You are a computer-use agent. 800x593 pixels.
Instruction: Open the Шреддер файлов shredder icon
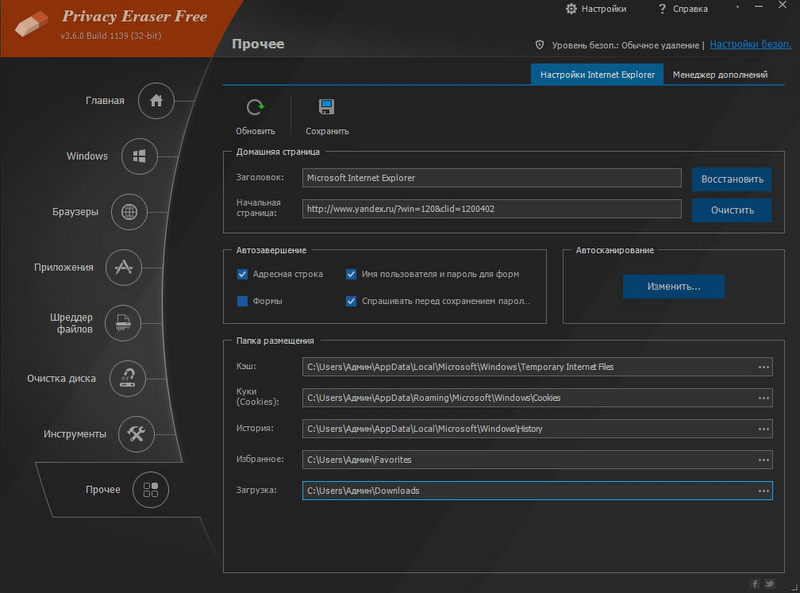pyautogui.click(x=123, y=323)
